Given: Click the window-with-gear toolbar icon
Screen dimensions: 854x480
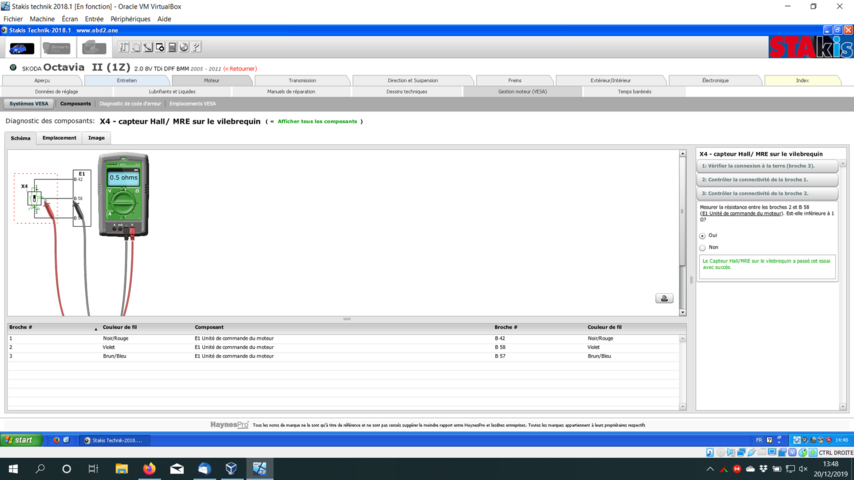Looking at the screenshot, I should coord(160,47).
